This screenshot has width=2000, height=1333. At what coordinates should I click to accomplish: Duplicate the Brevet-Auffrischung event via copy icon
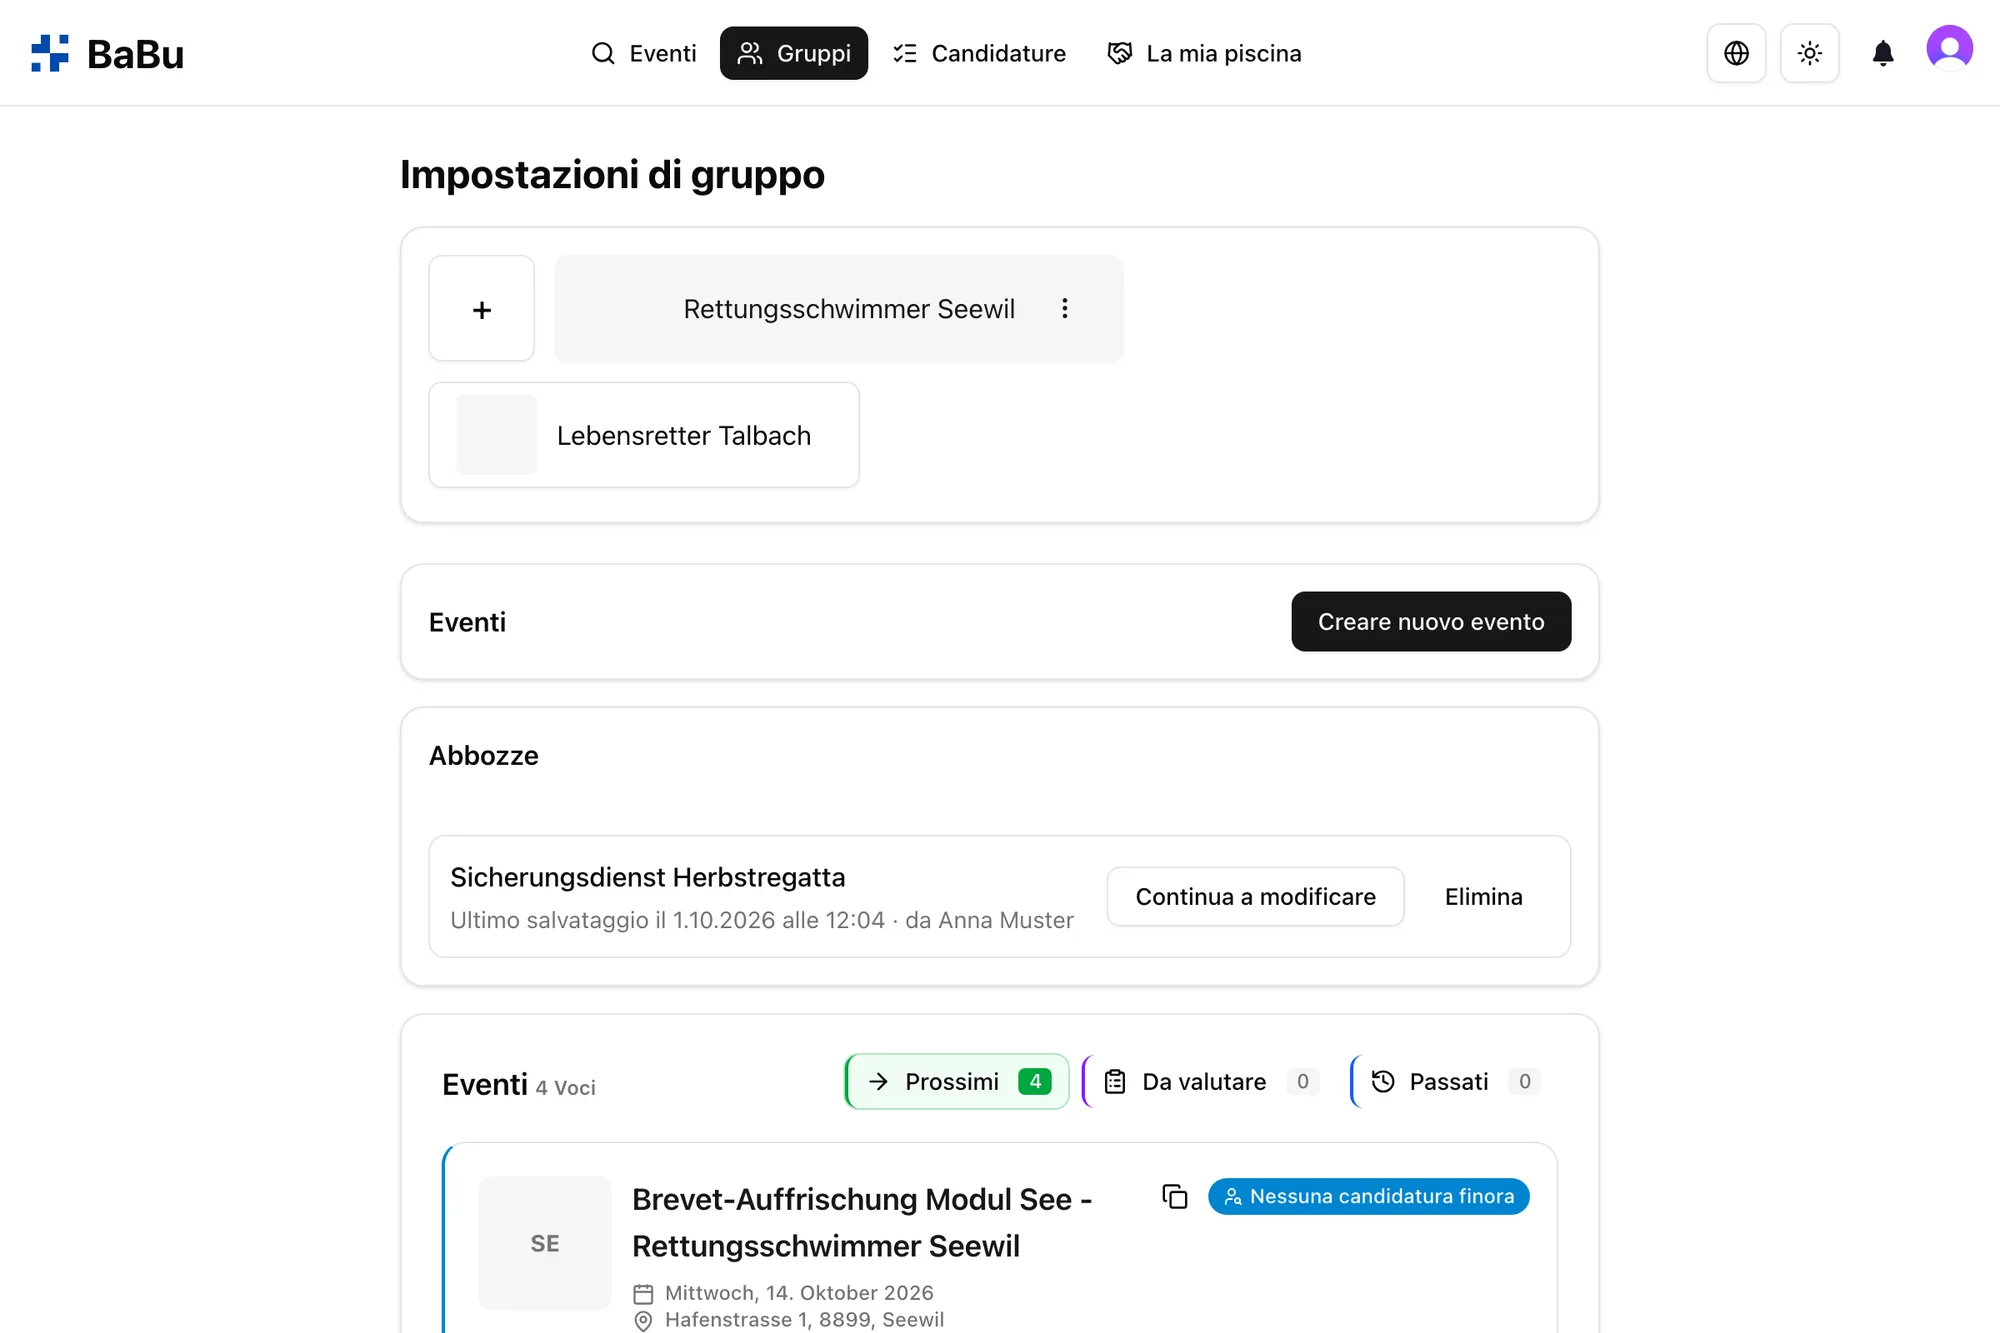coord(1175,1196)
